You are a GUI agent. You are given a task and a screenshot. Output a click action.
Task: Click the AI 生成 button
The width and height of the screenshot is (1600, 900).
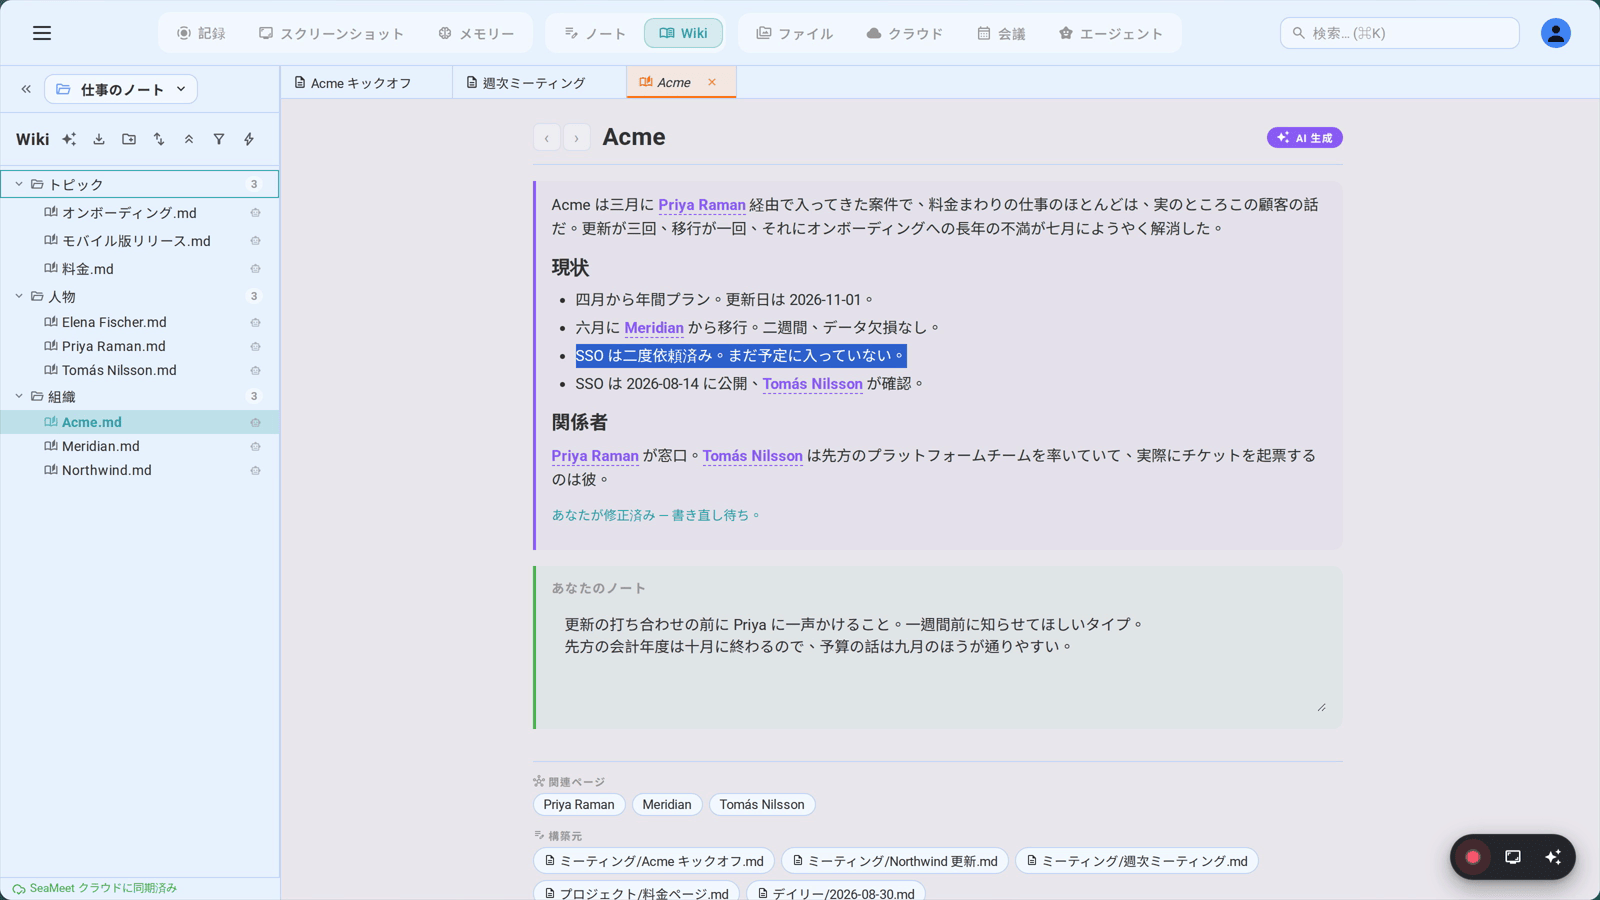1304,138
